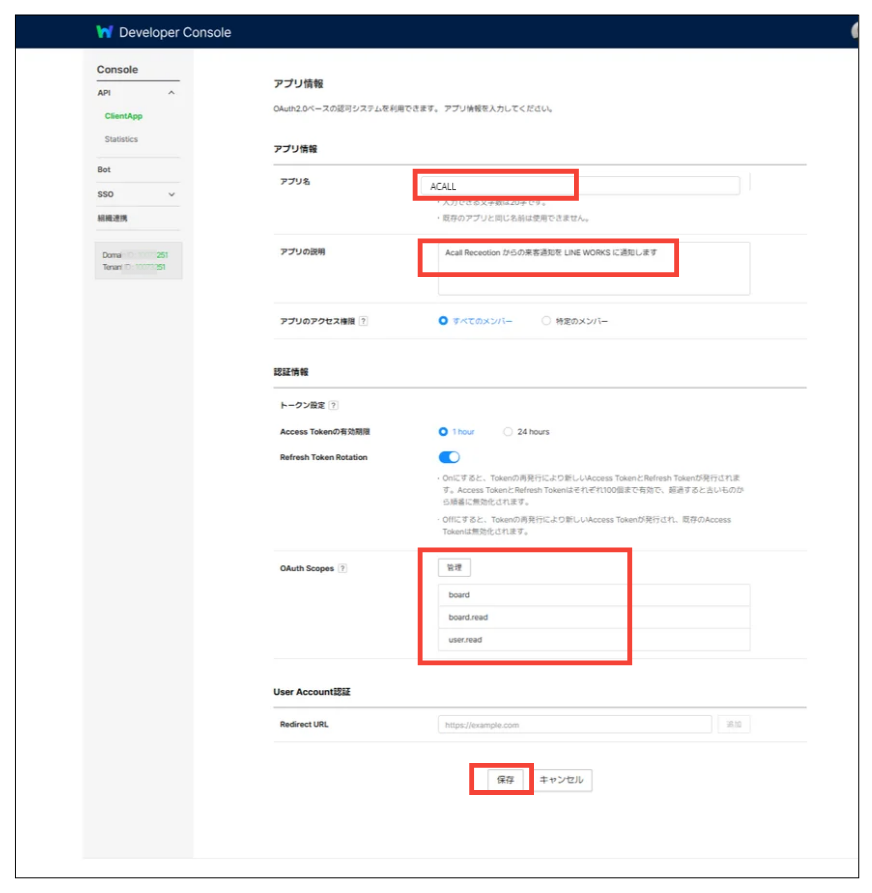Click help icon beside トークン設定

click(x=333, y=405)
